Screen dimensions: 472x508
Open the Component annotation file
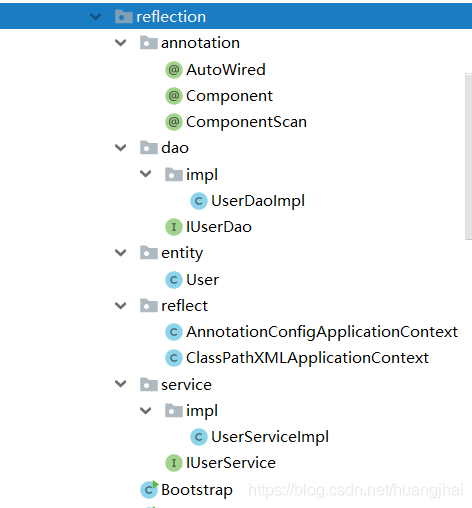tap(229, 96)
